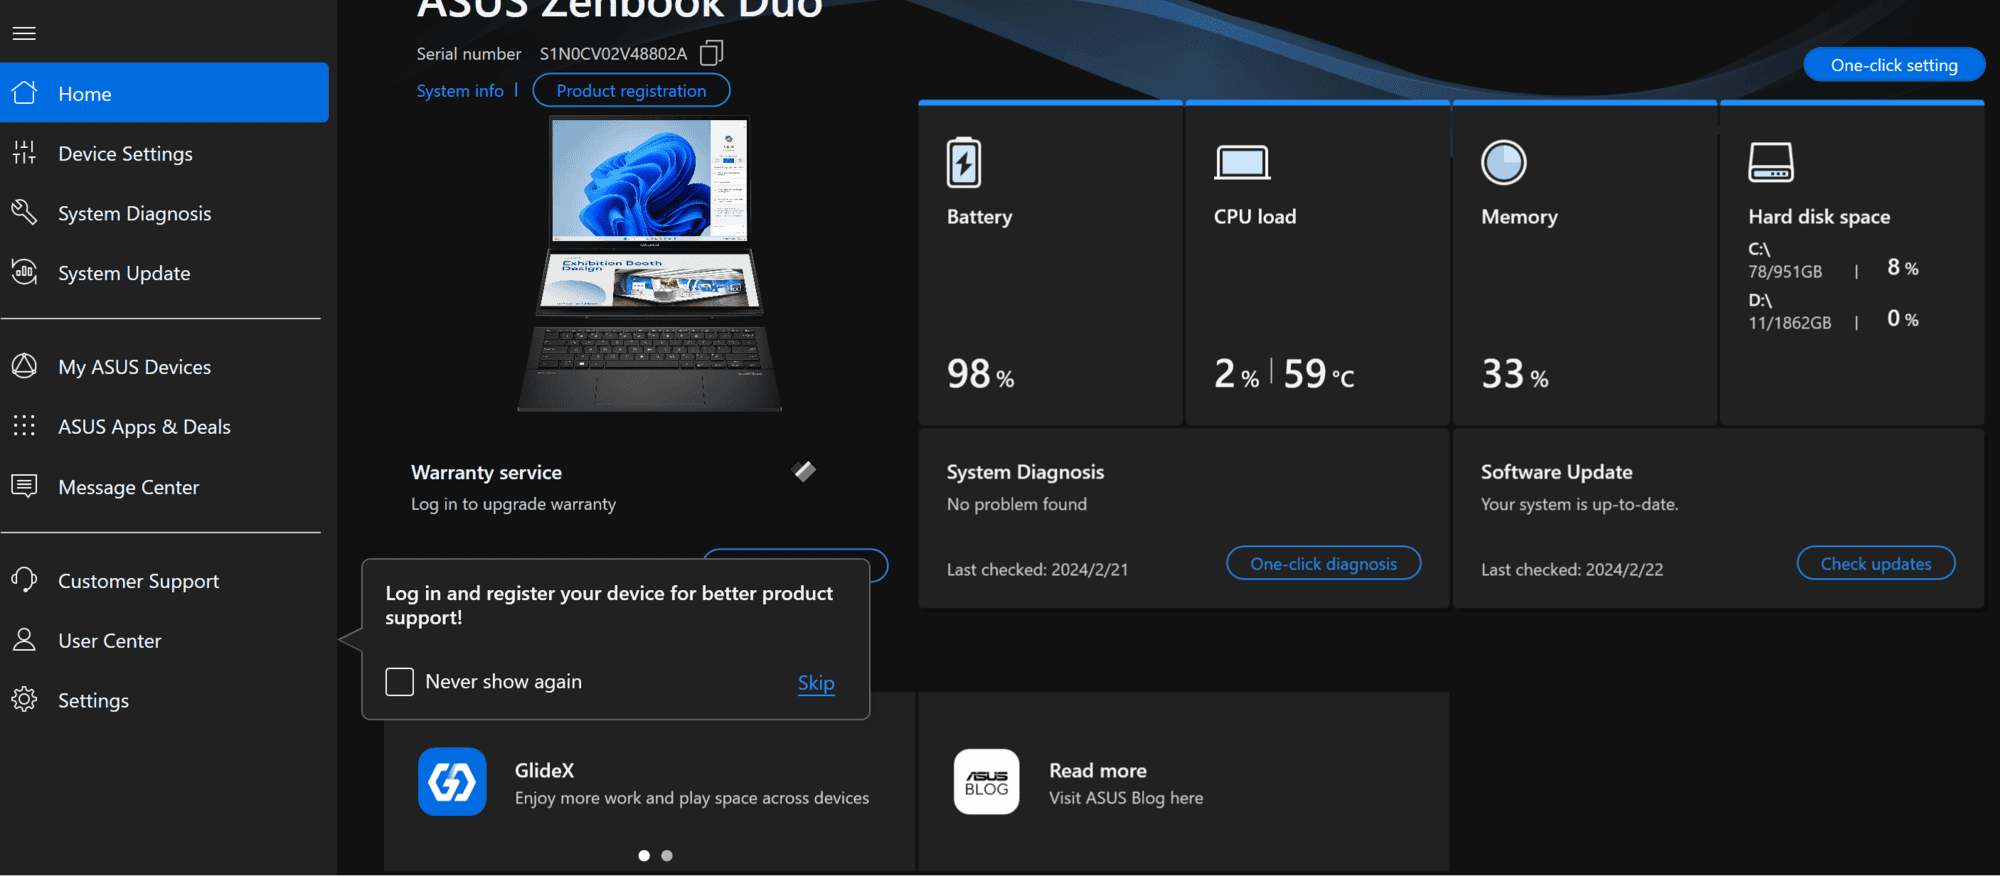
Task: Click the My ASUS Devices icon
Action: click(x=24, y=366)
